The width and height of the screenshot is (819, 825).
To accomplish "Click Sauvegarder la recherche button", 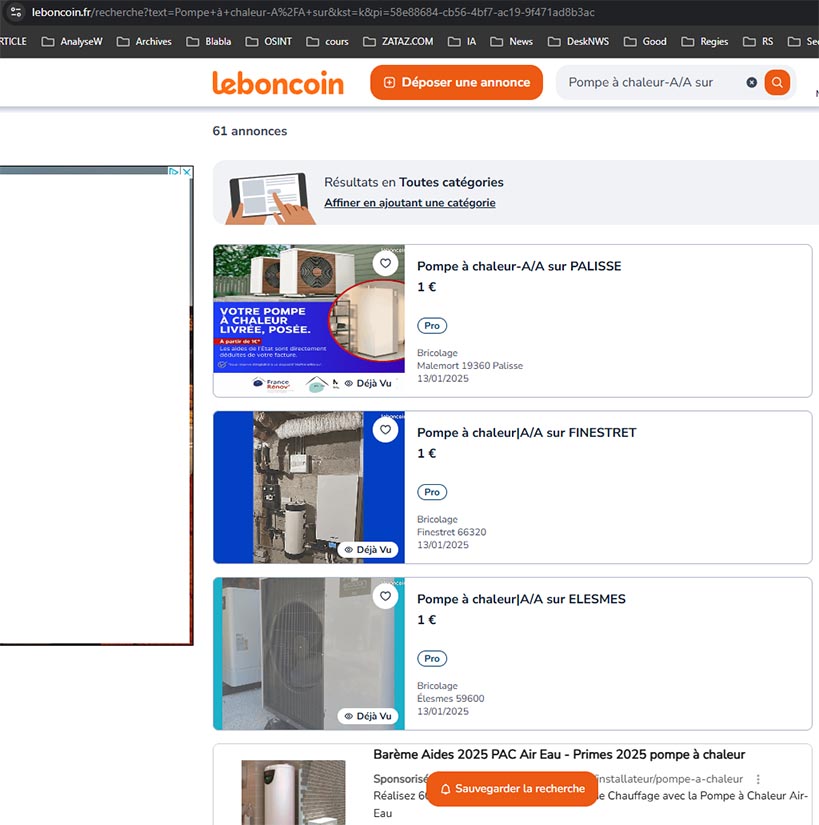I will click(x=512, y=789).
